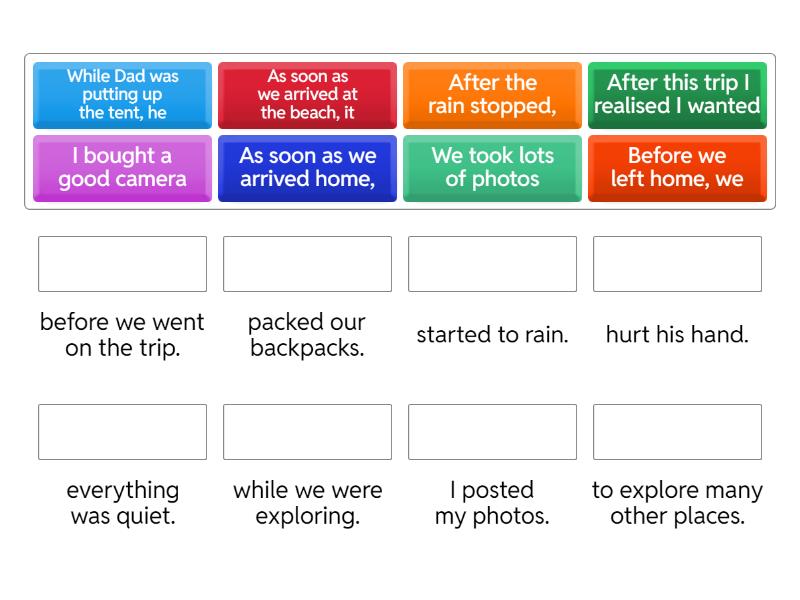The image size is (800, 600).
Task: Click the blue 'As soon as we arrived home,' tile
Action: click(307, 168)
